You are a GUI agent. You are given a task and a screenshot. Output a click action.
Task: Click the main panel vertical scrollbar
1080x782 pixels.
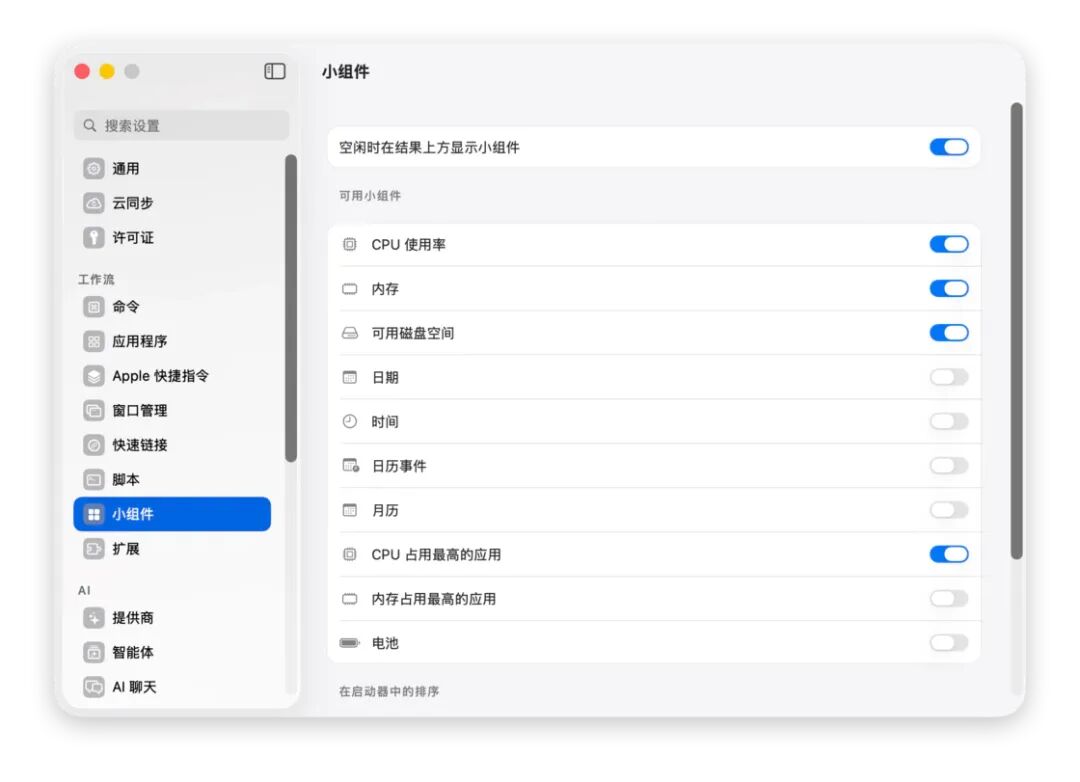1017,331
